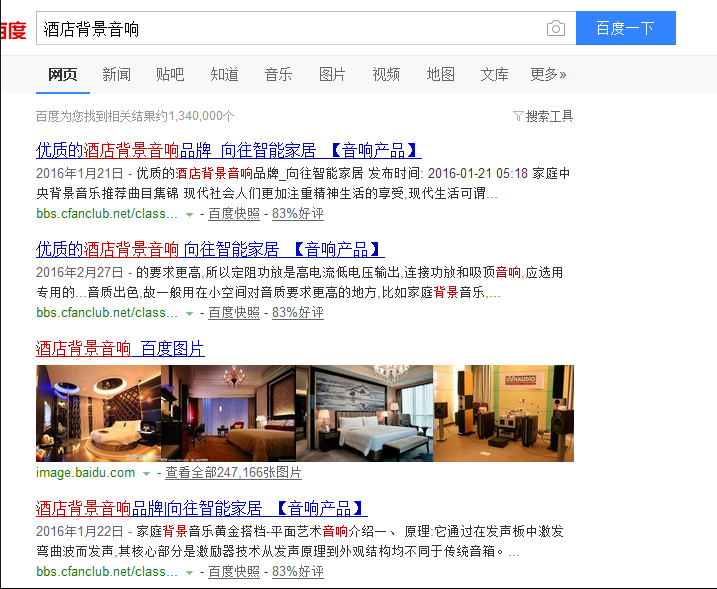Viewport: 717px width, 589px height.
Task: Open 百度快照 for the second result
Action: tap(234, 313)
